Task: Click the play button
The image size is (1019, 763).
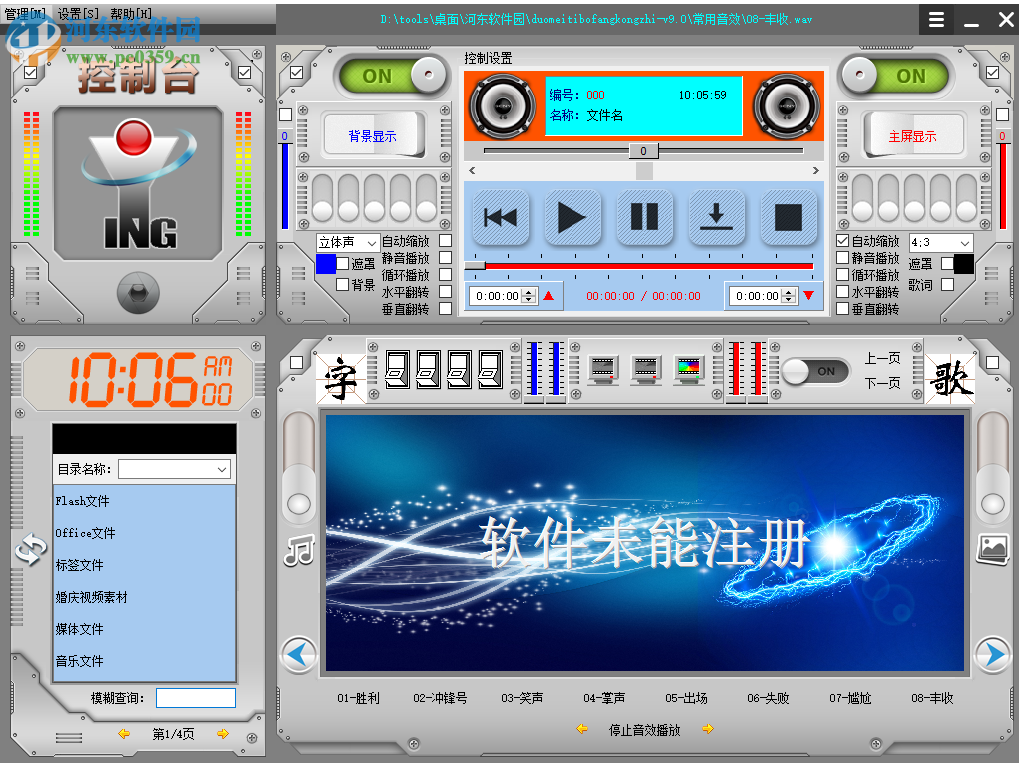Action: (x=573, y=217)
